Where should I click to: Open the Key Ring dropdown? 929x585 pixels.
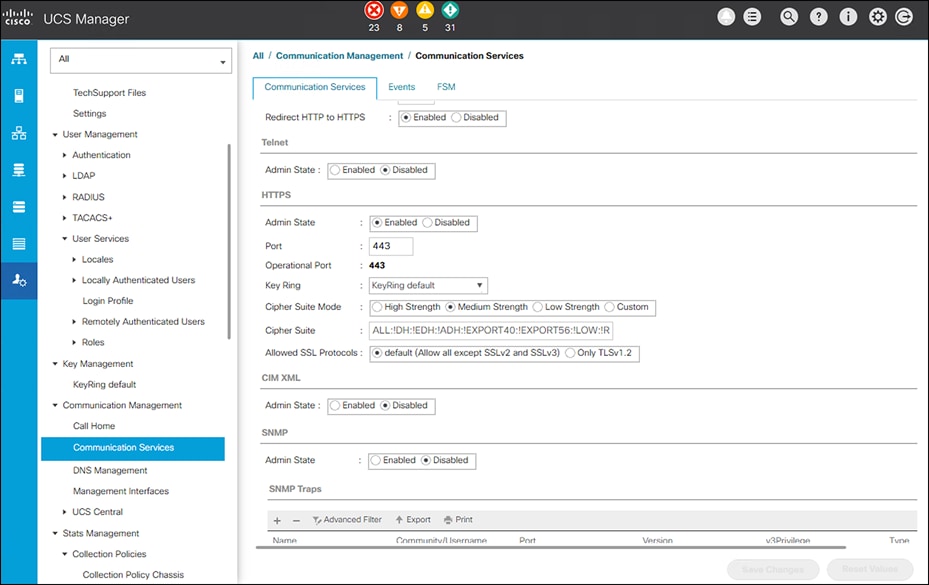point(428,286)
